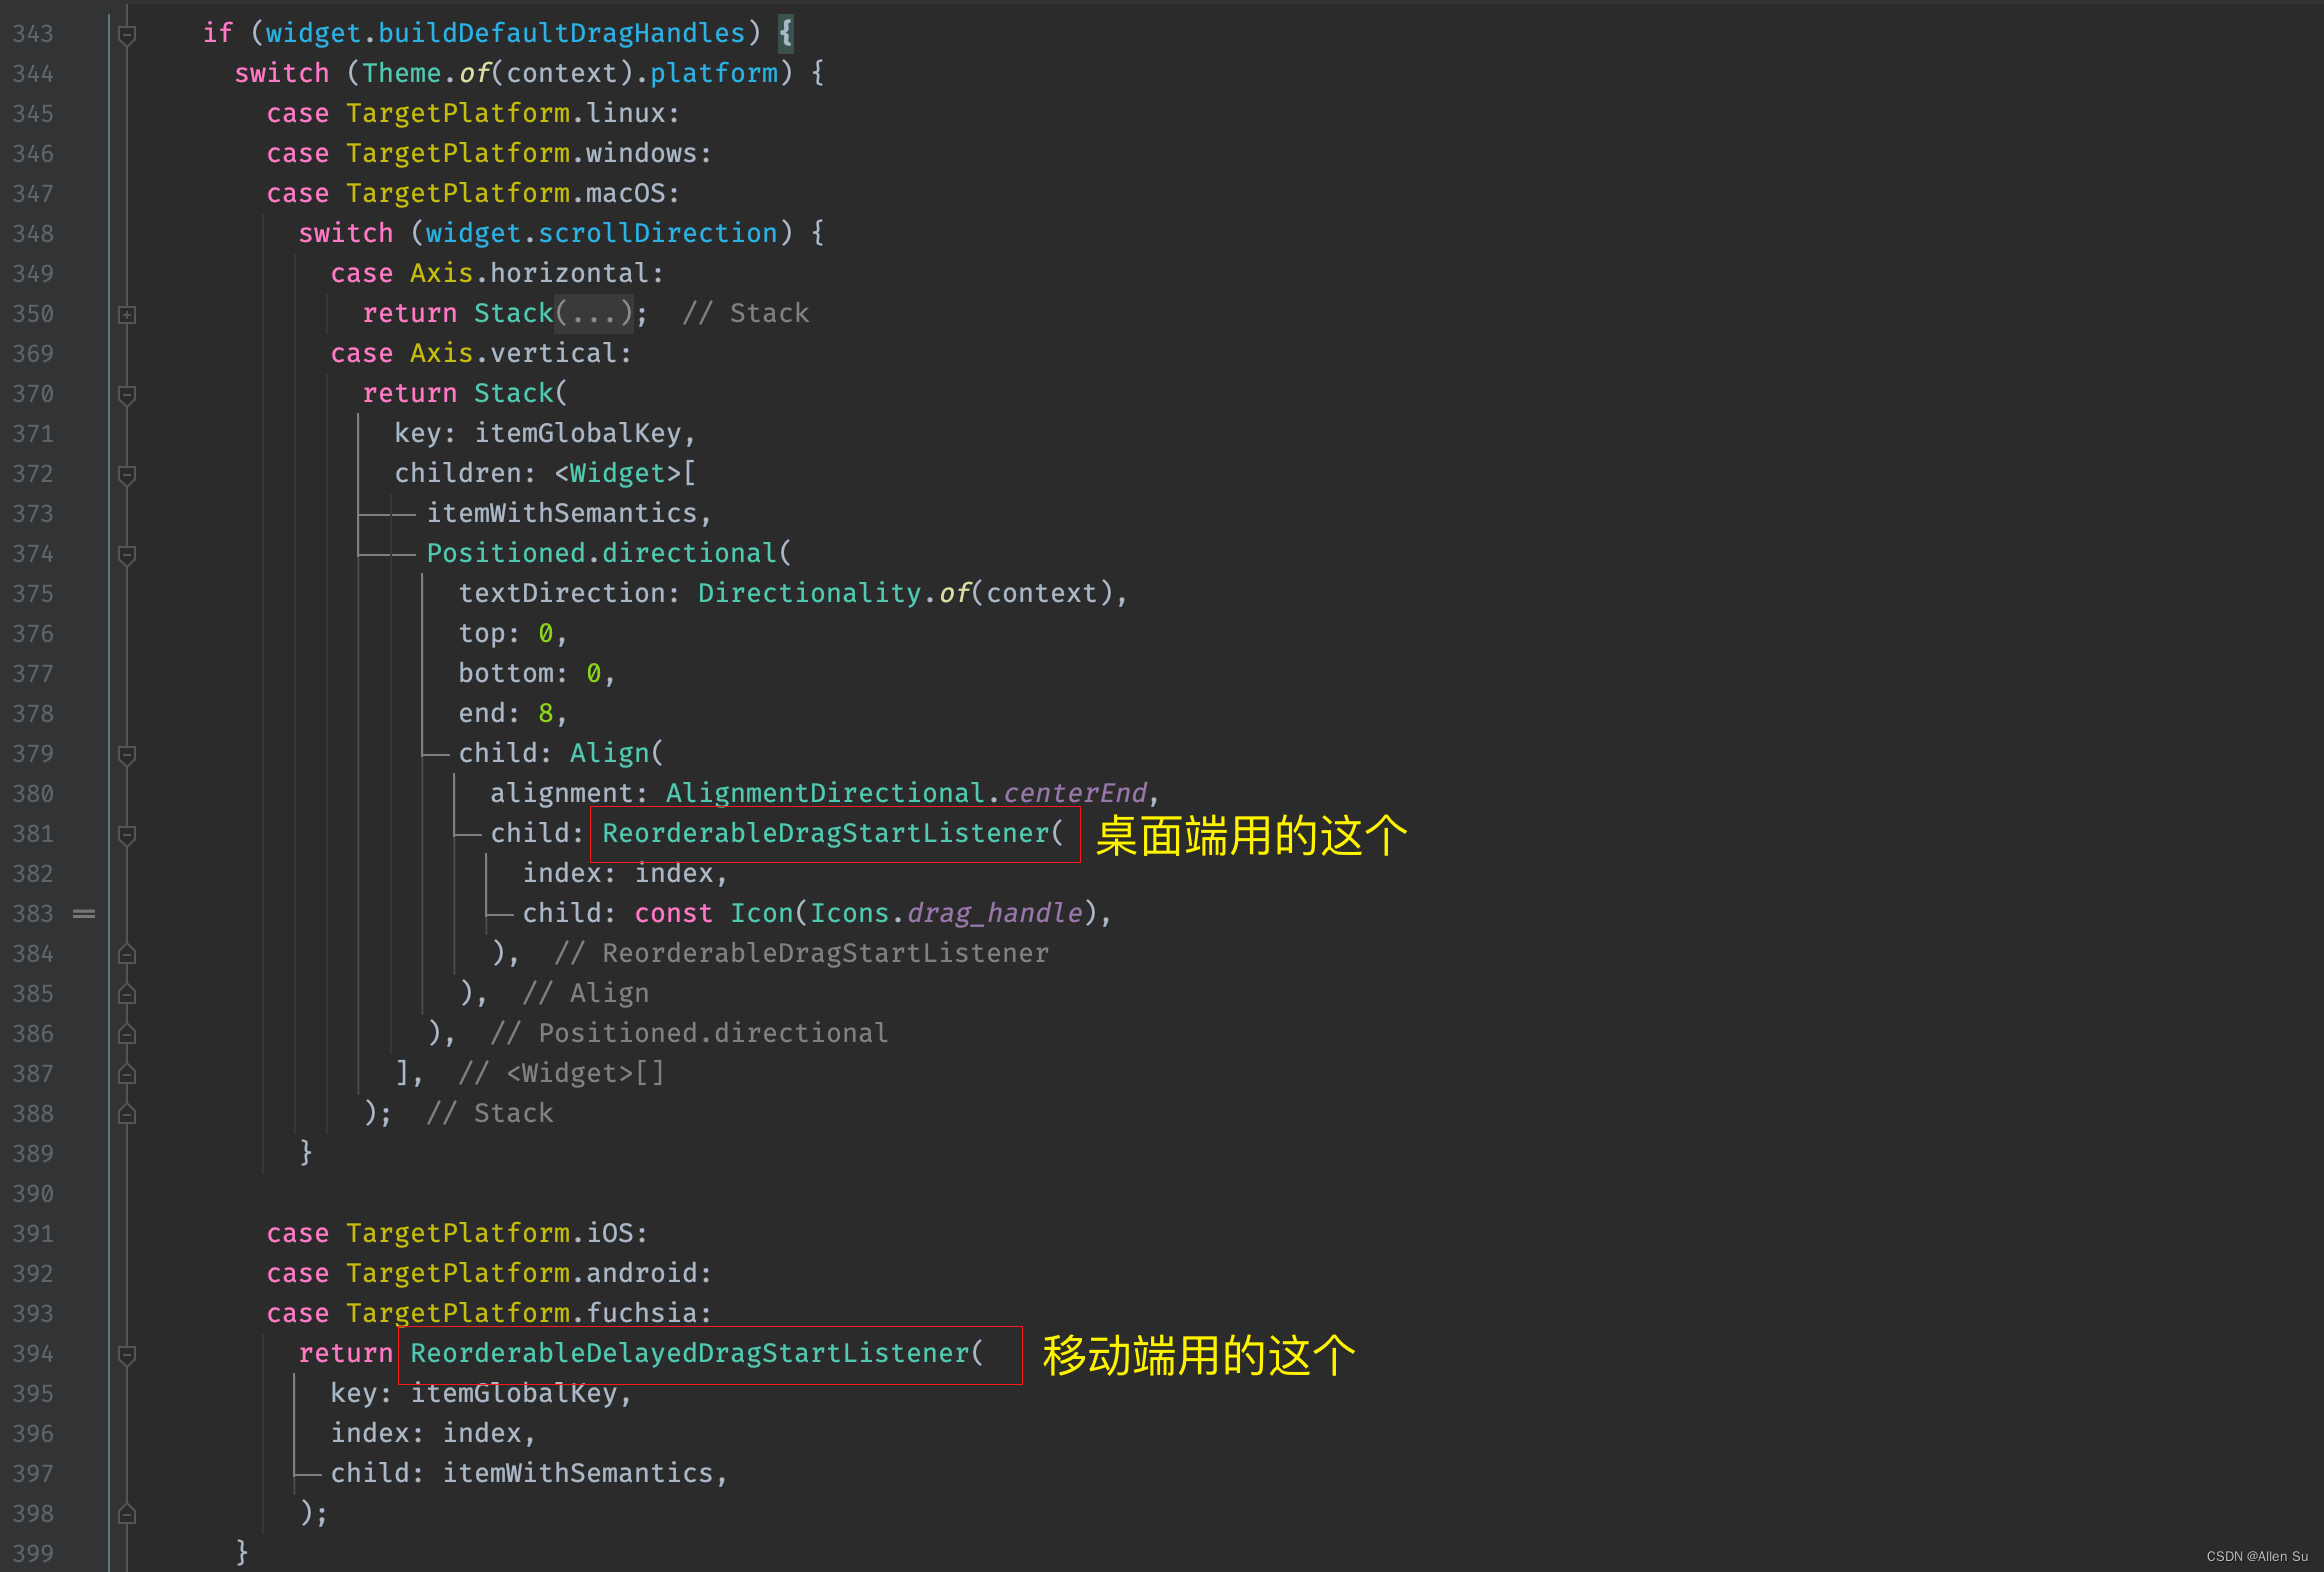Click the platform property on line 344
The height and width of the screenshot is (1572, 2324).
[714, 74]
